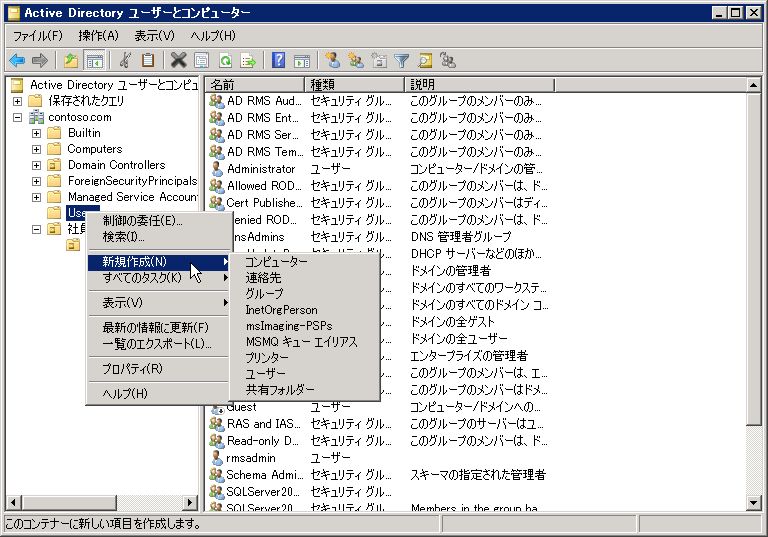Select InetOrgPerson in the submenu
Viewport: 768px width, 537px height.
point(305,310)
